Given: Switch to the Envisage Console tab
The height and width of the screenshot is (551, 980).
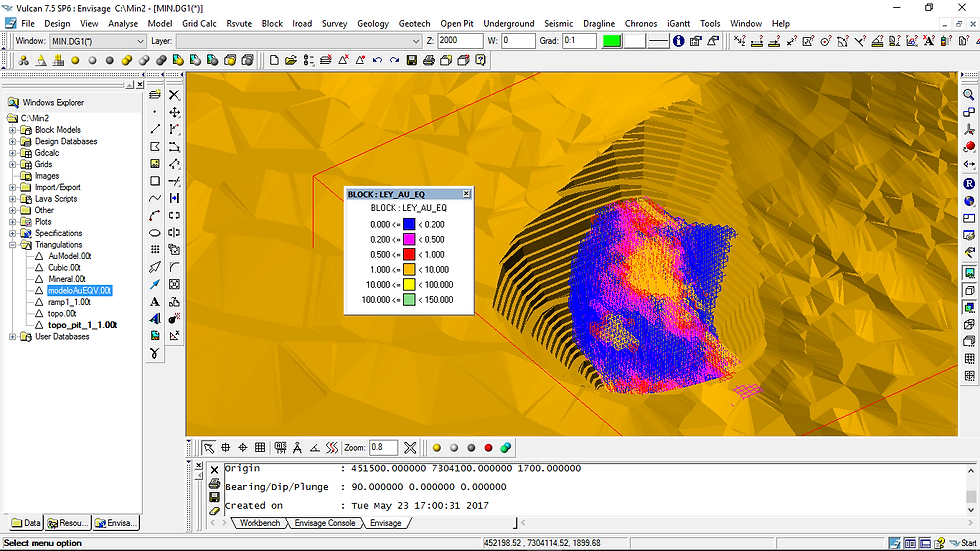Looking at the screenshot, I should coord(324,523).
